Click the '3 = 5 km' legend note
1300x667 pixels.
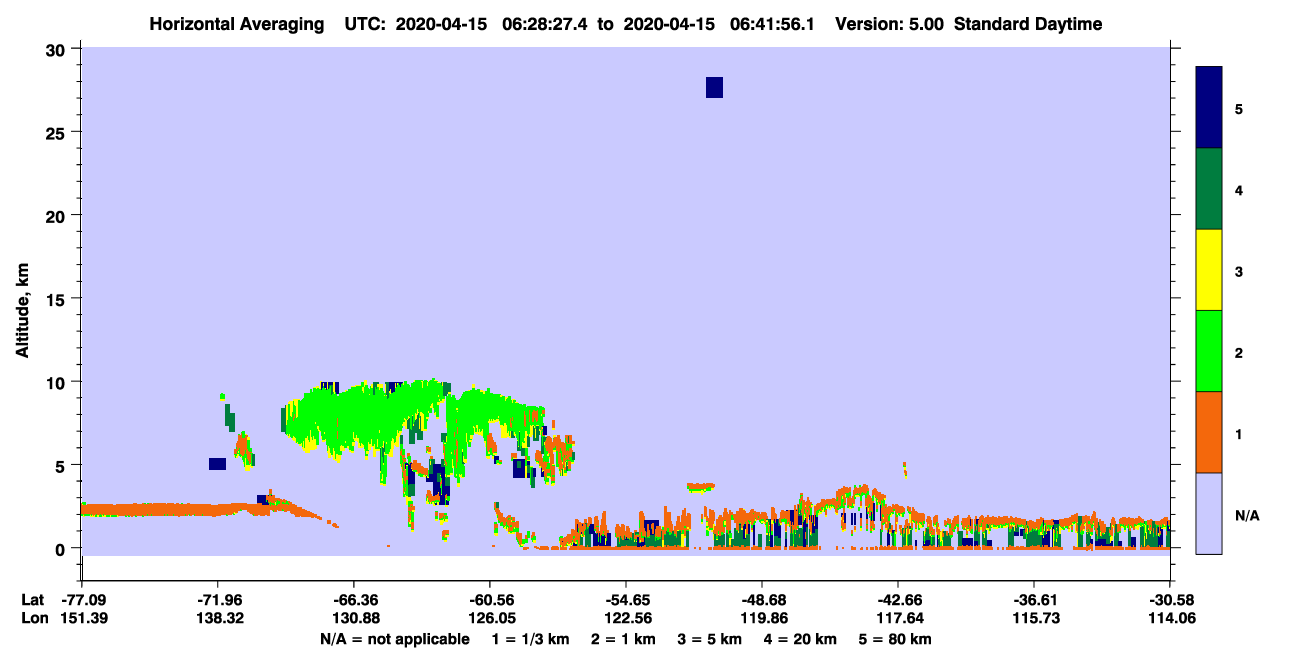(x=710, y=639)
